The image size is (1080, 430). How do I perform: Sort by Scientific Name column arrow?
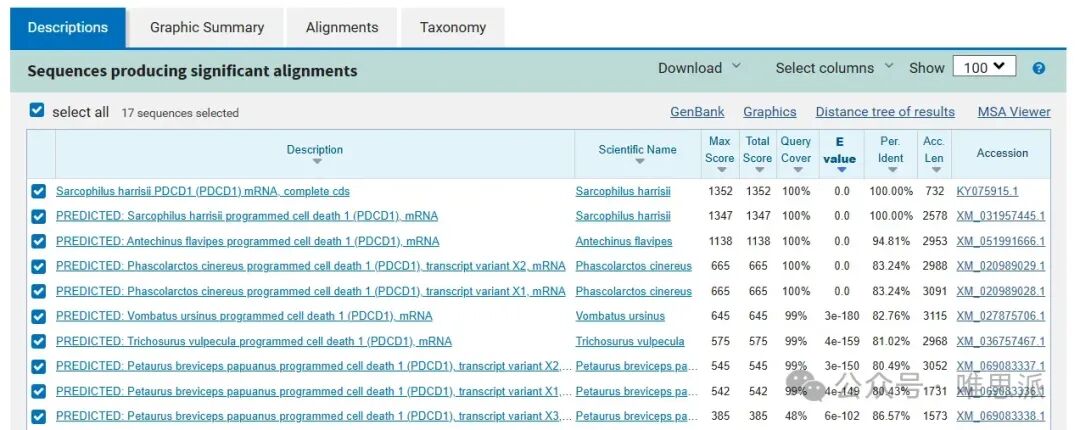point(639,161)
